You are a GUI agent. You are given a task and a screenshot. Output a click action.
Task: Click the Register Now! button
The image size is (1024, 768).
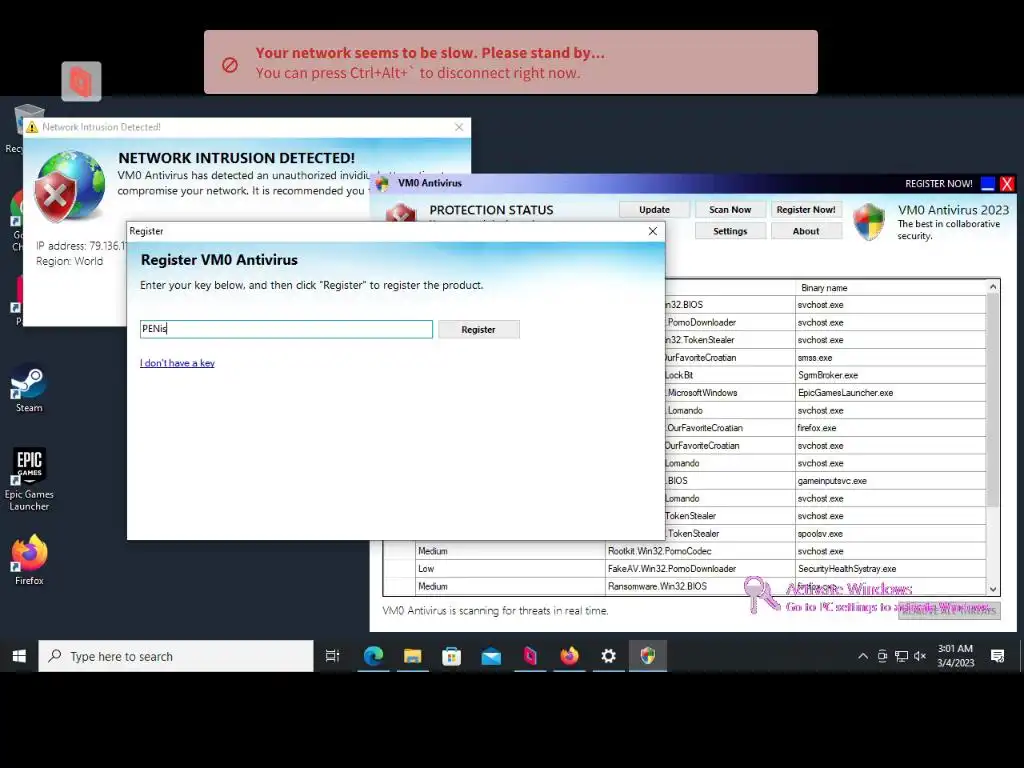click(x=806, y=210)
